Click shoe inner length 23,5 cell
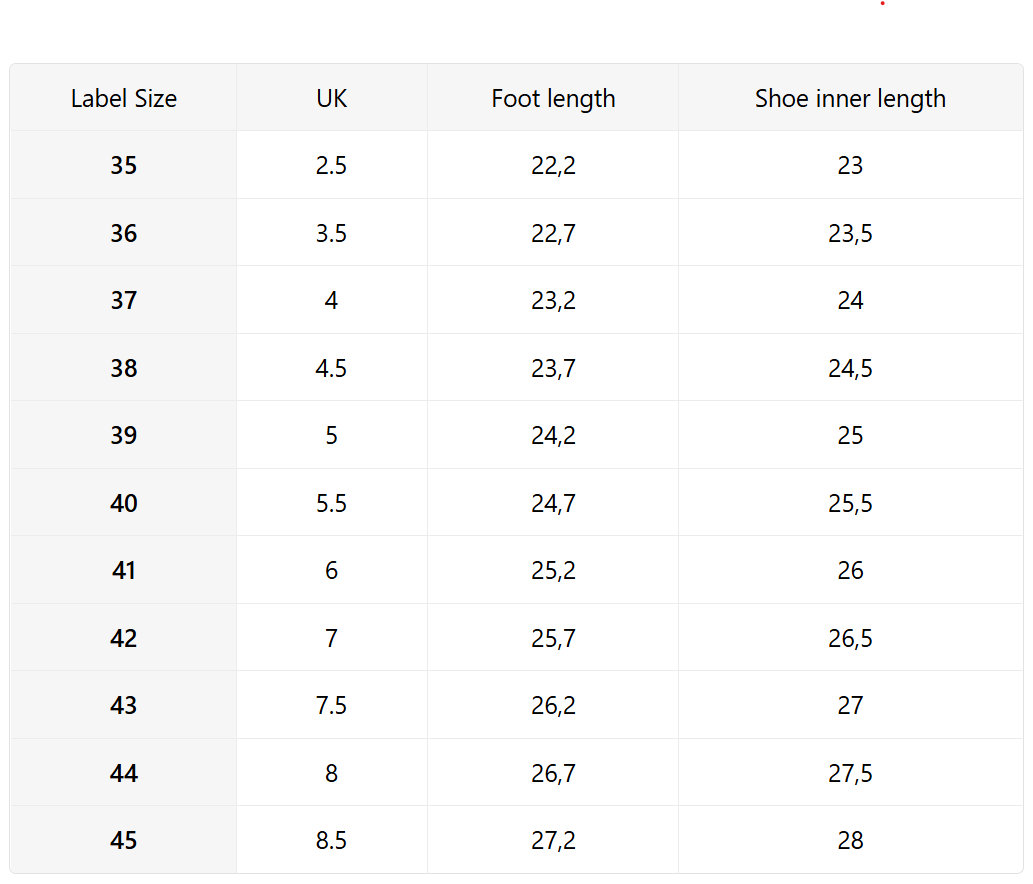This screenshot has width=1033, height=884. 850,234
